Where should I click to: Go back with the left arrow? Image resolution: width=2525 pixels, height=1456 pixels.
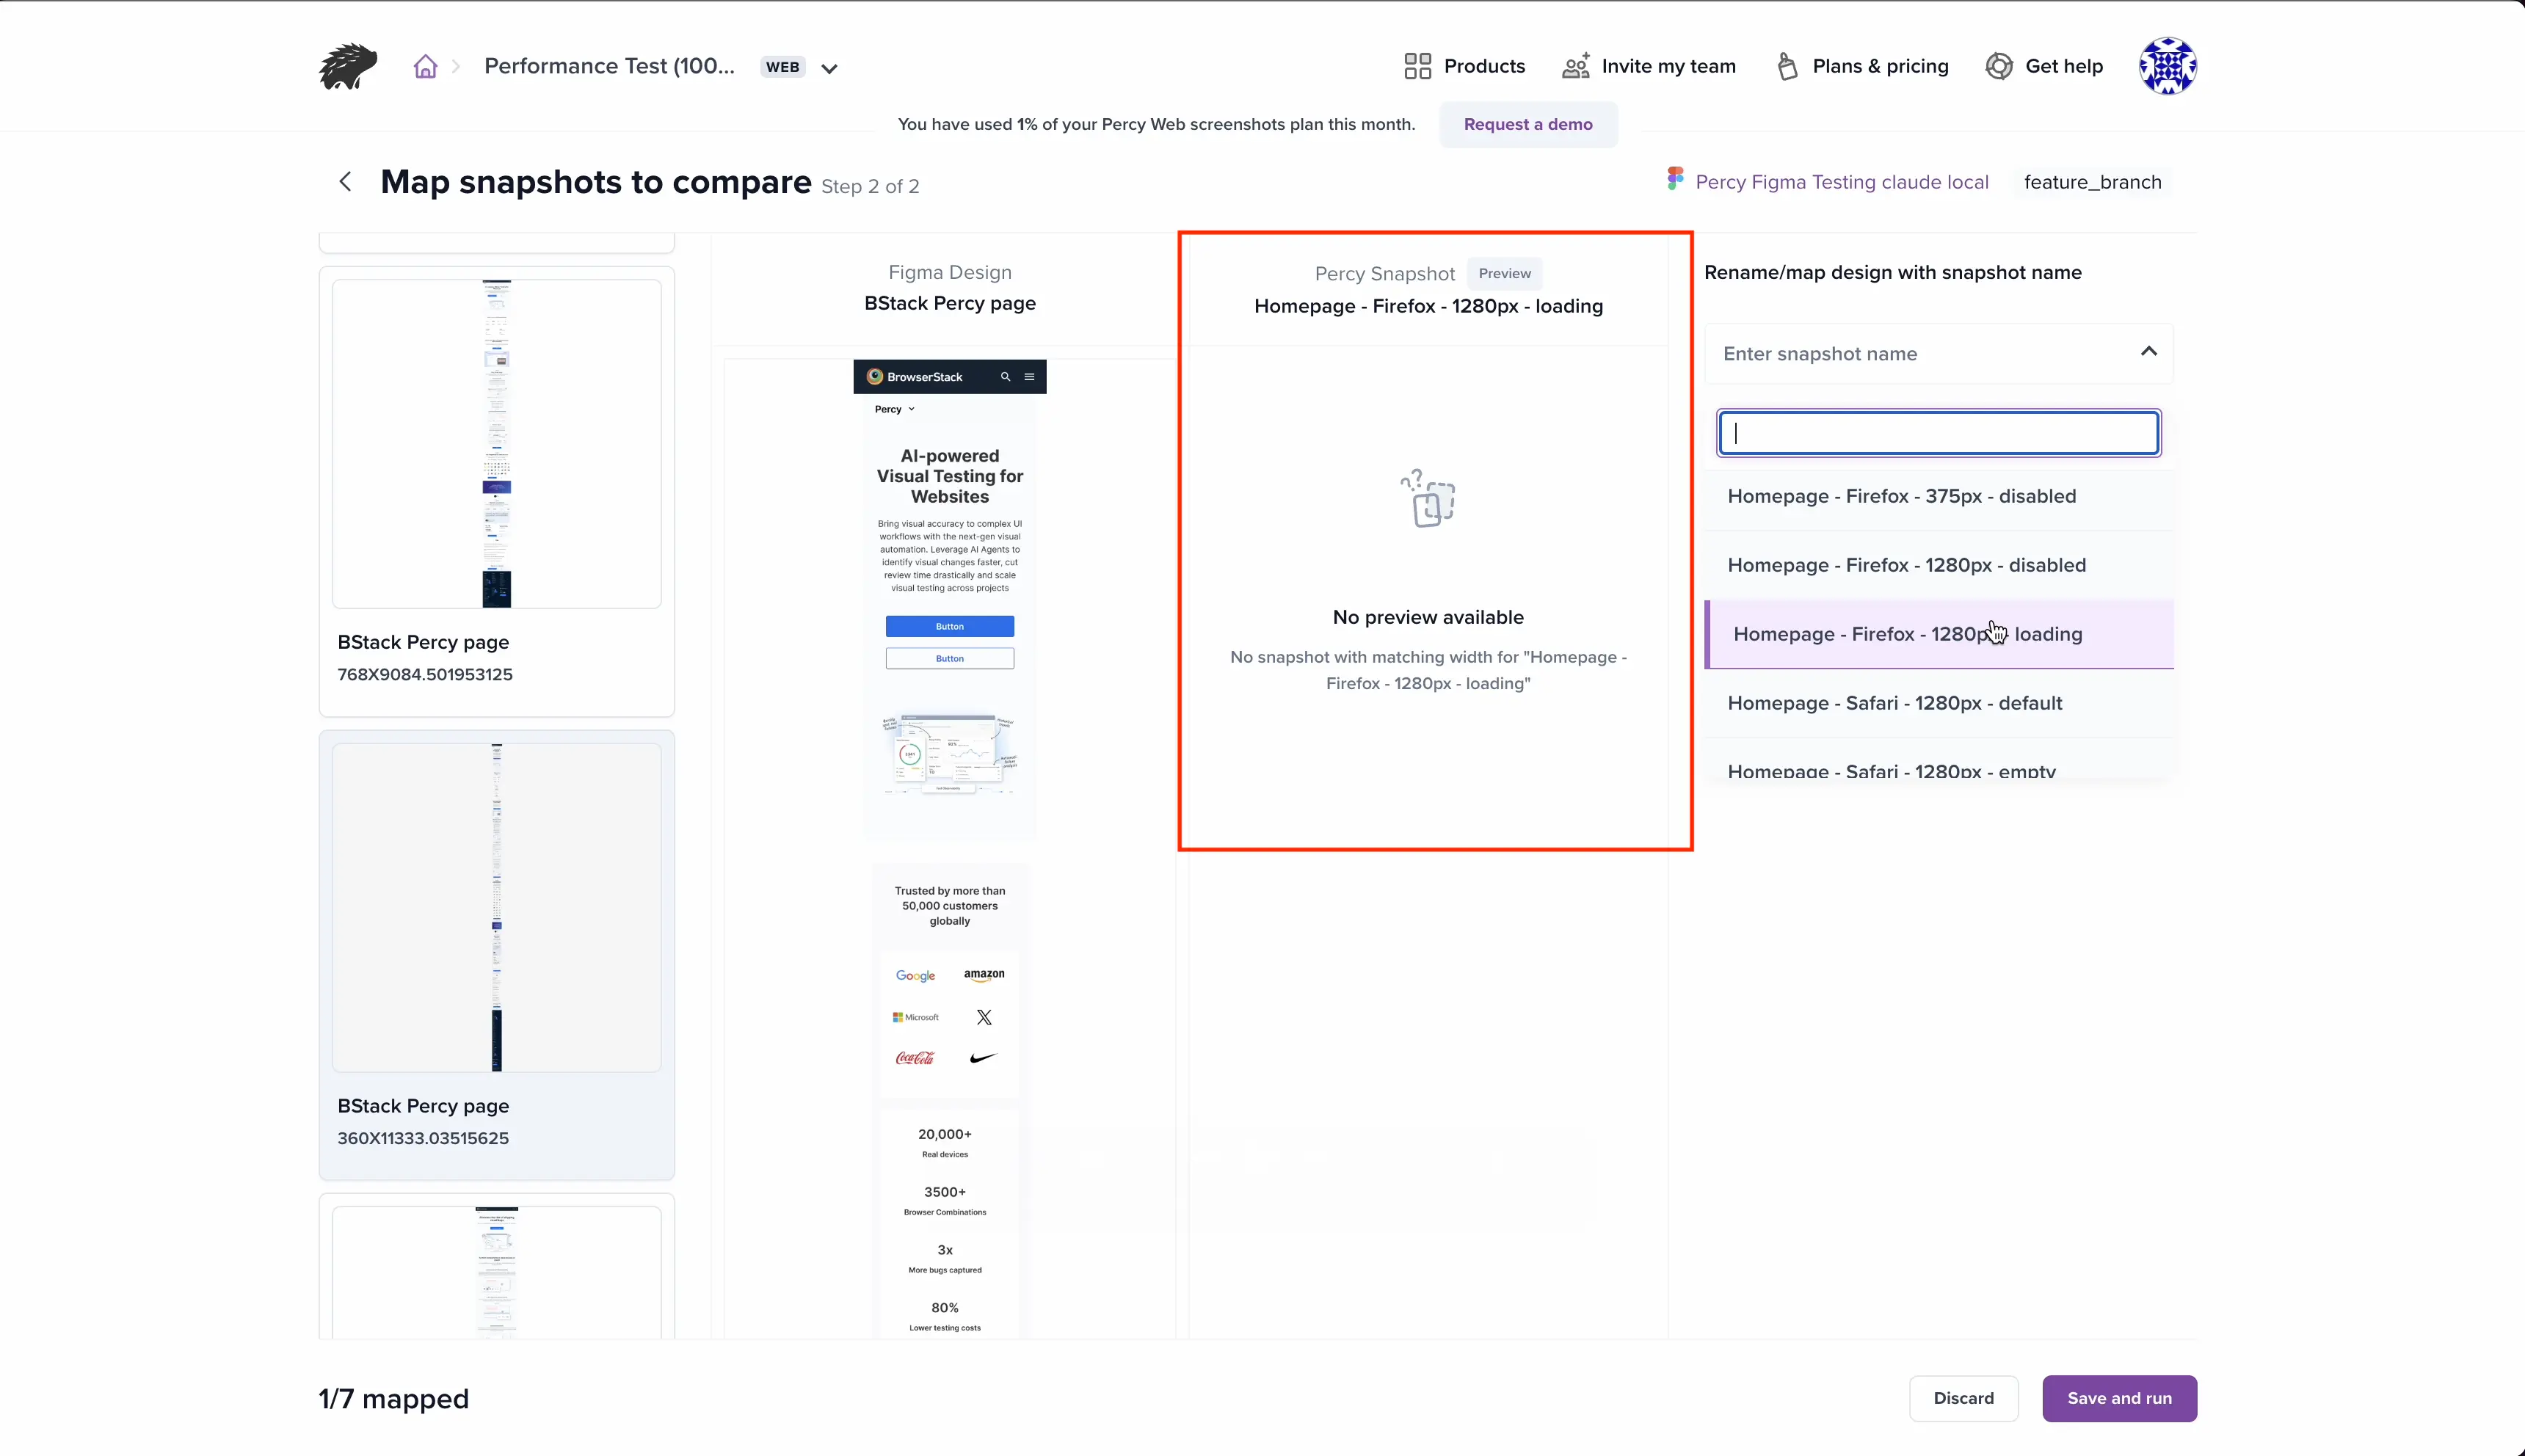click(345, 182)
